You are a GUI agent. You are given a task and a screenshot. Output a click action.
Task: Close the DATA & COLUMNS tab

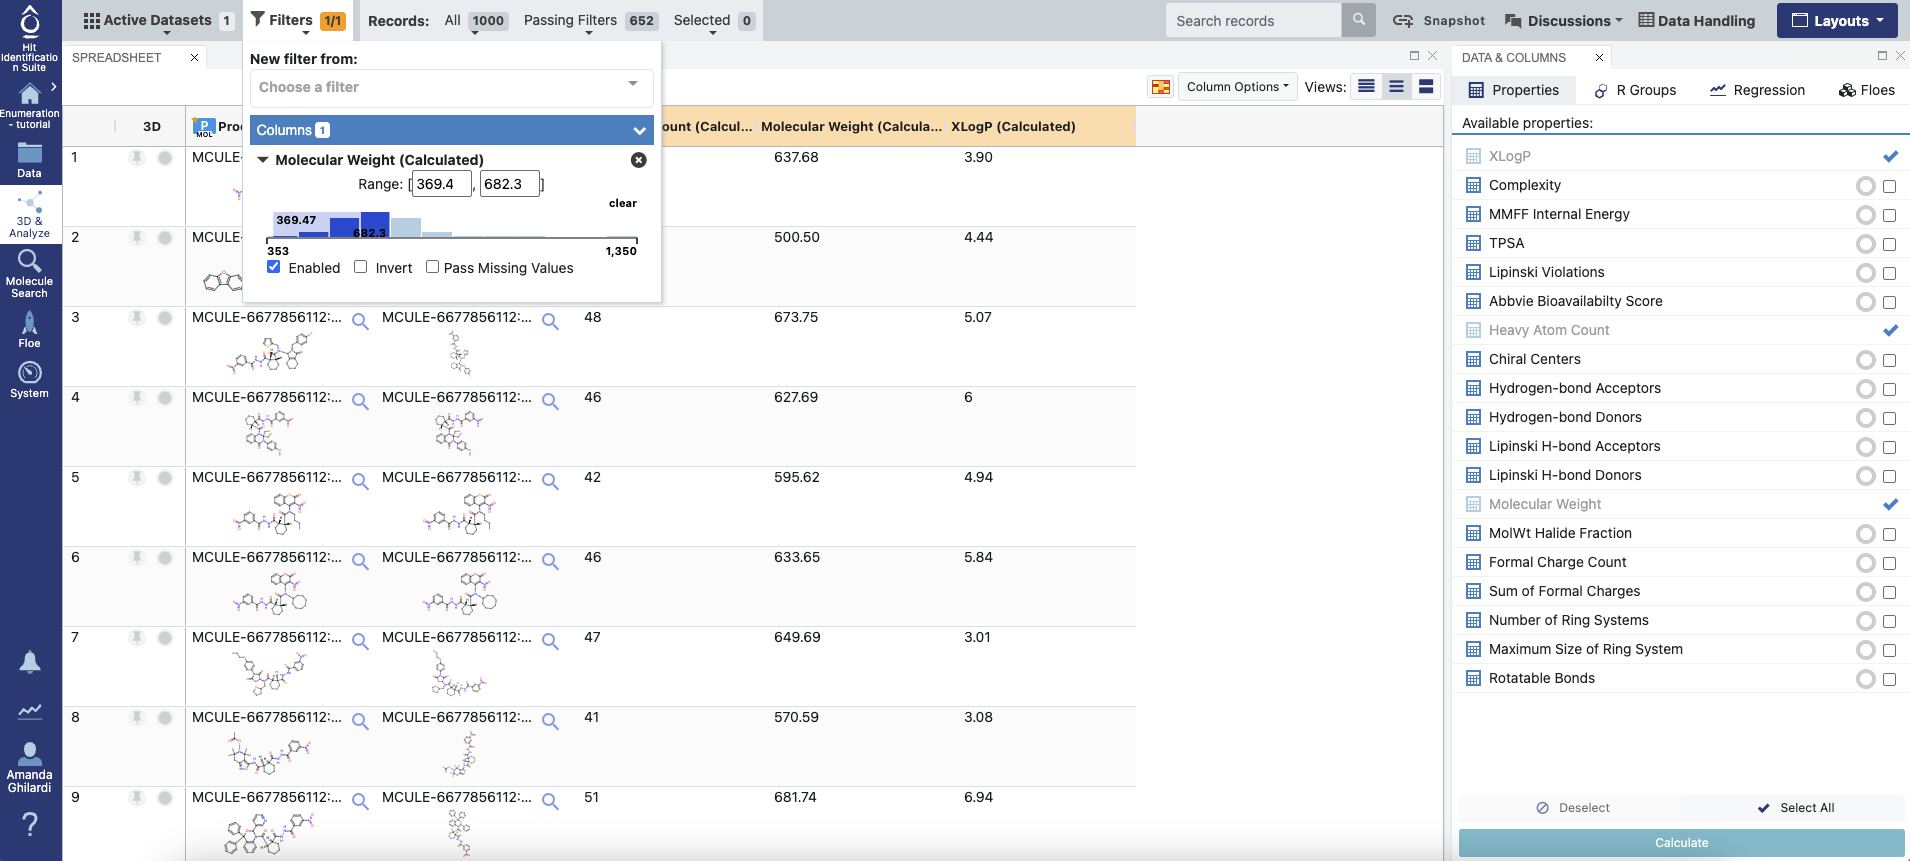(1599, 58)
